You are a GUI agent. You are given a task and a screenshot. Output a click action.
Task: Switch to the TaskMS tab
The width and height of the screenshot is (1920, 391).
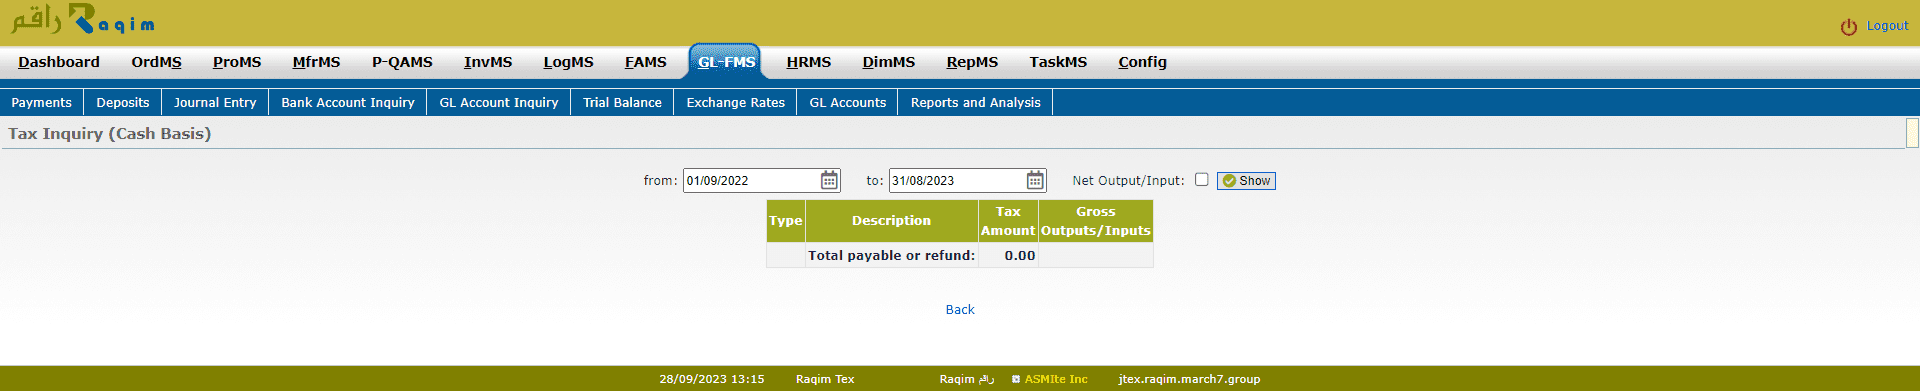(x=1058, y=62)
